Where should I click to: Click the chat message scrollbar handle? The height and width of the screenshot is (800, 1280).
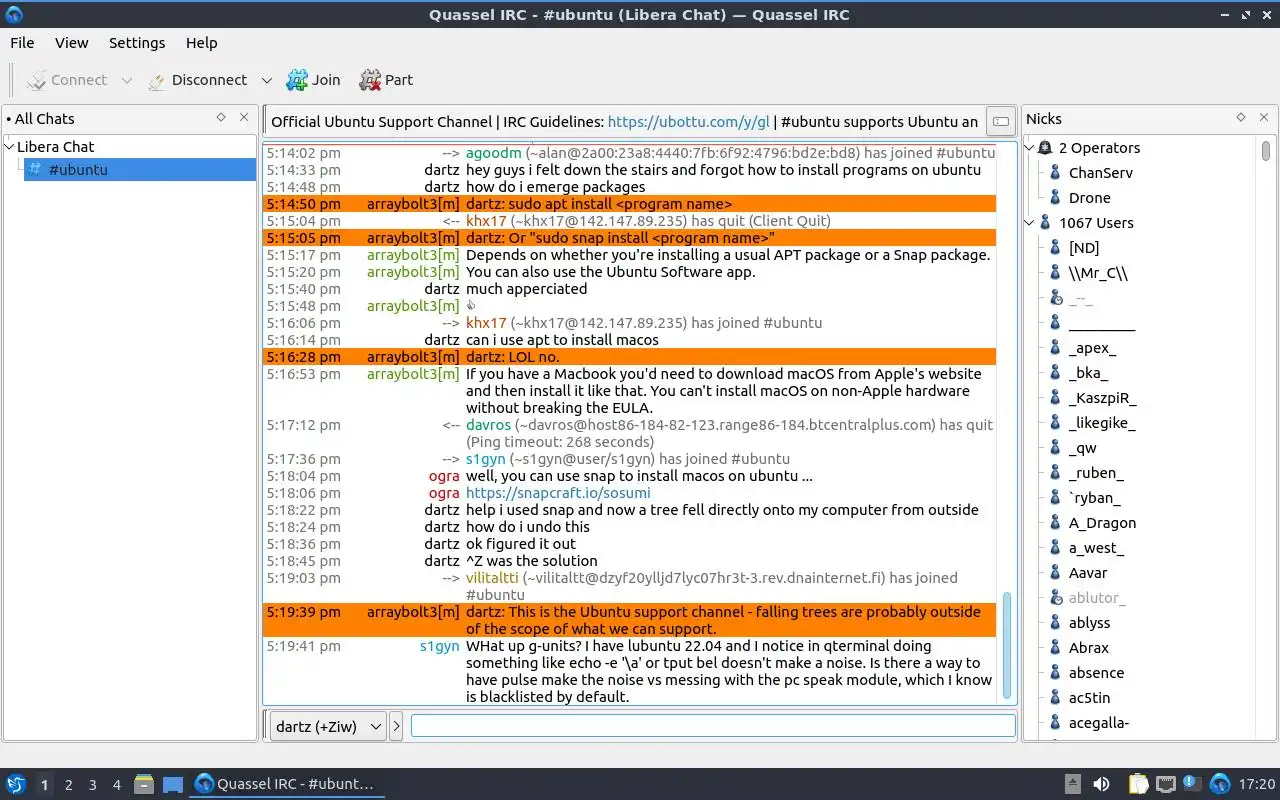coord(1007,646)
